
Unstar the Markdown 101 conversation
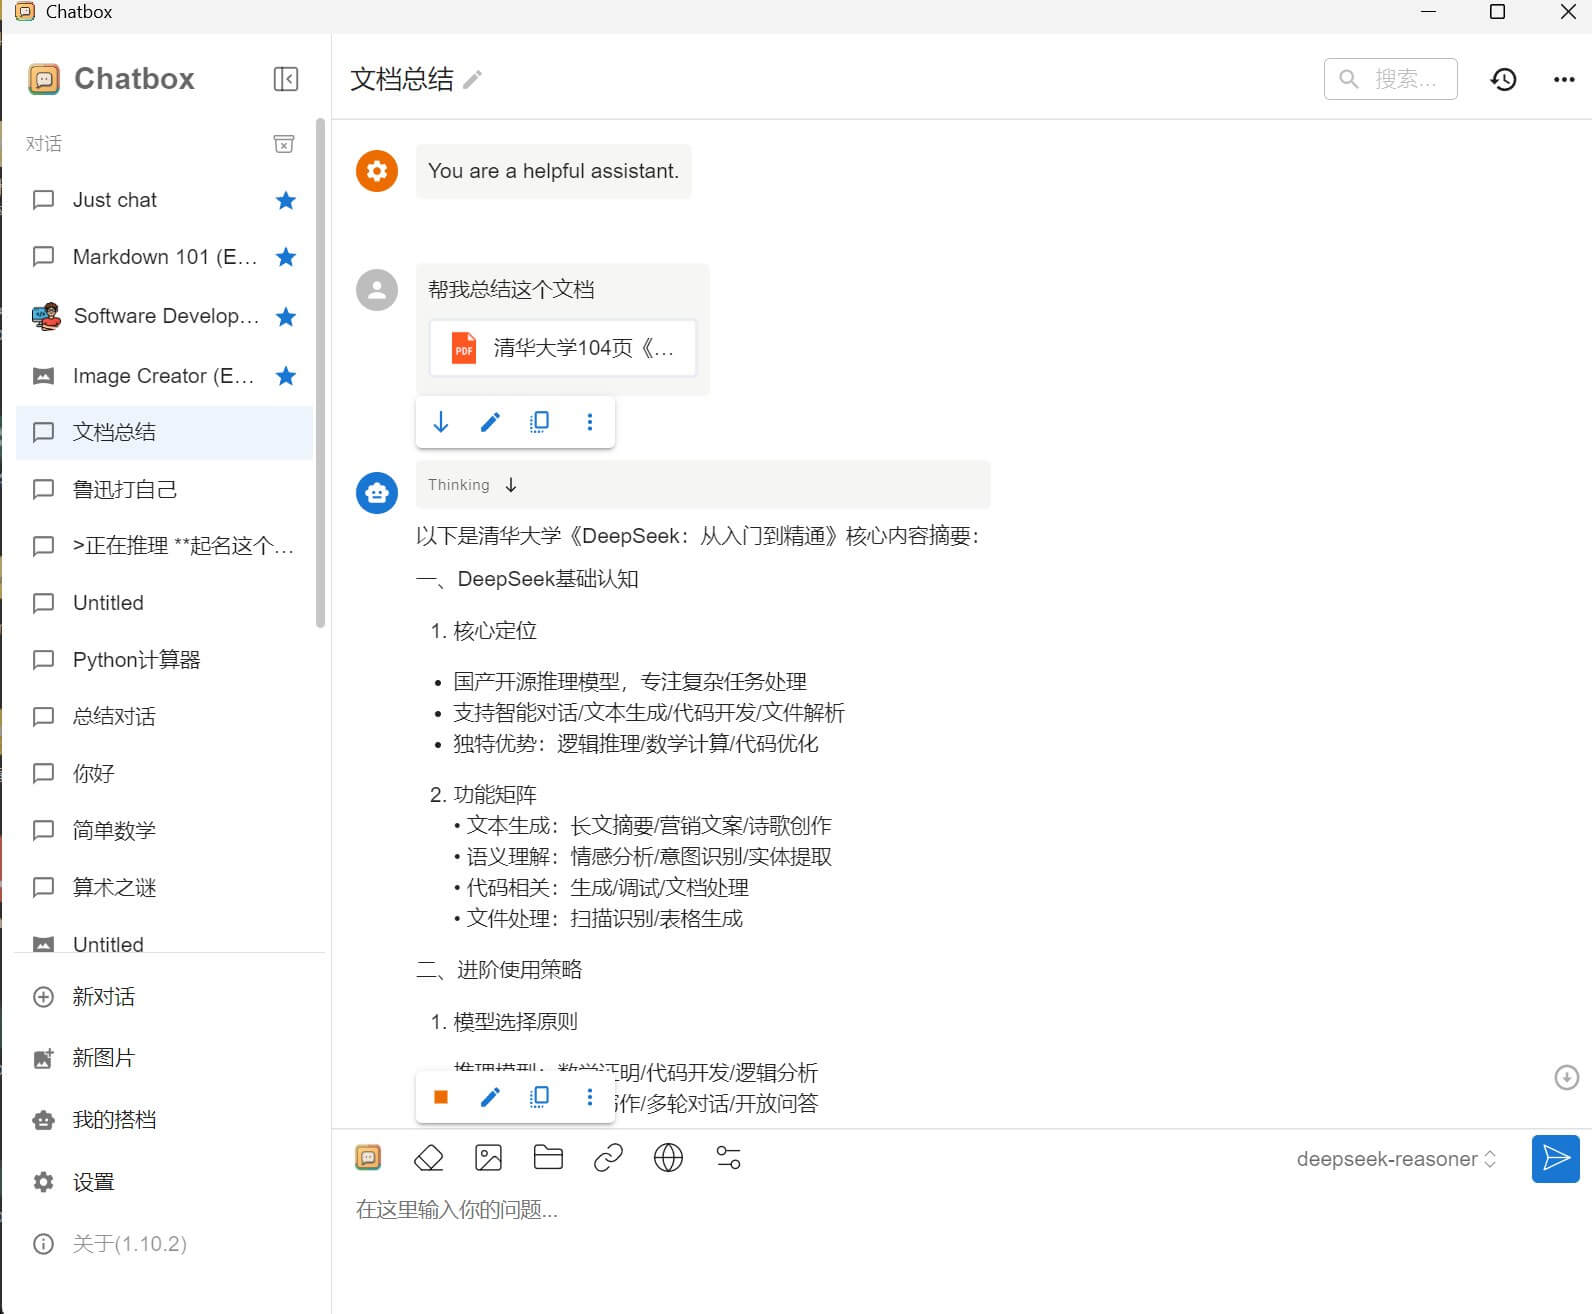pos(286,257)
